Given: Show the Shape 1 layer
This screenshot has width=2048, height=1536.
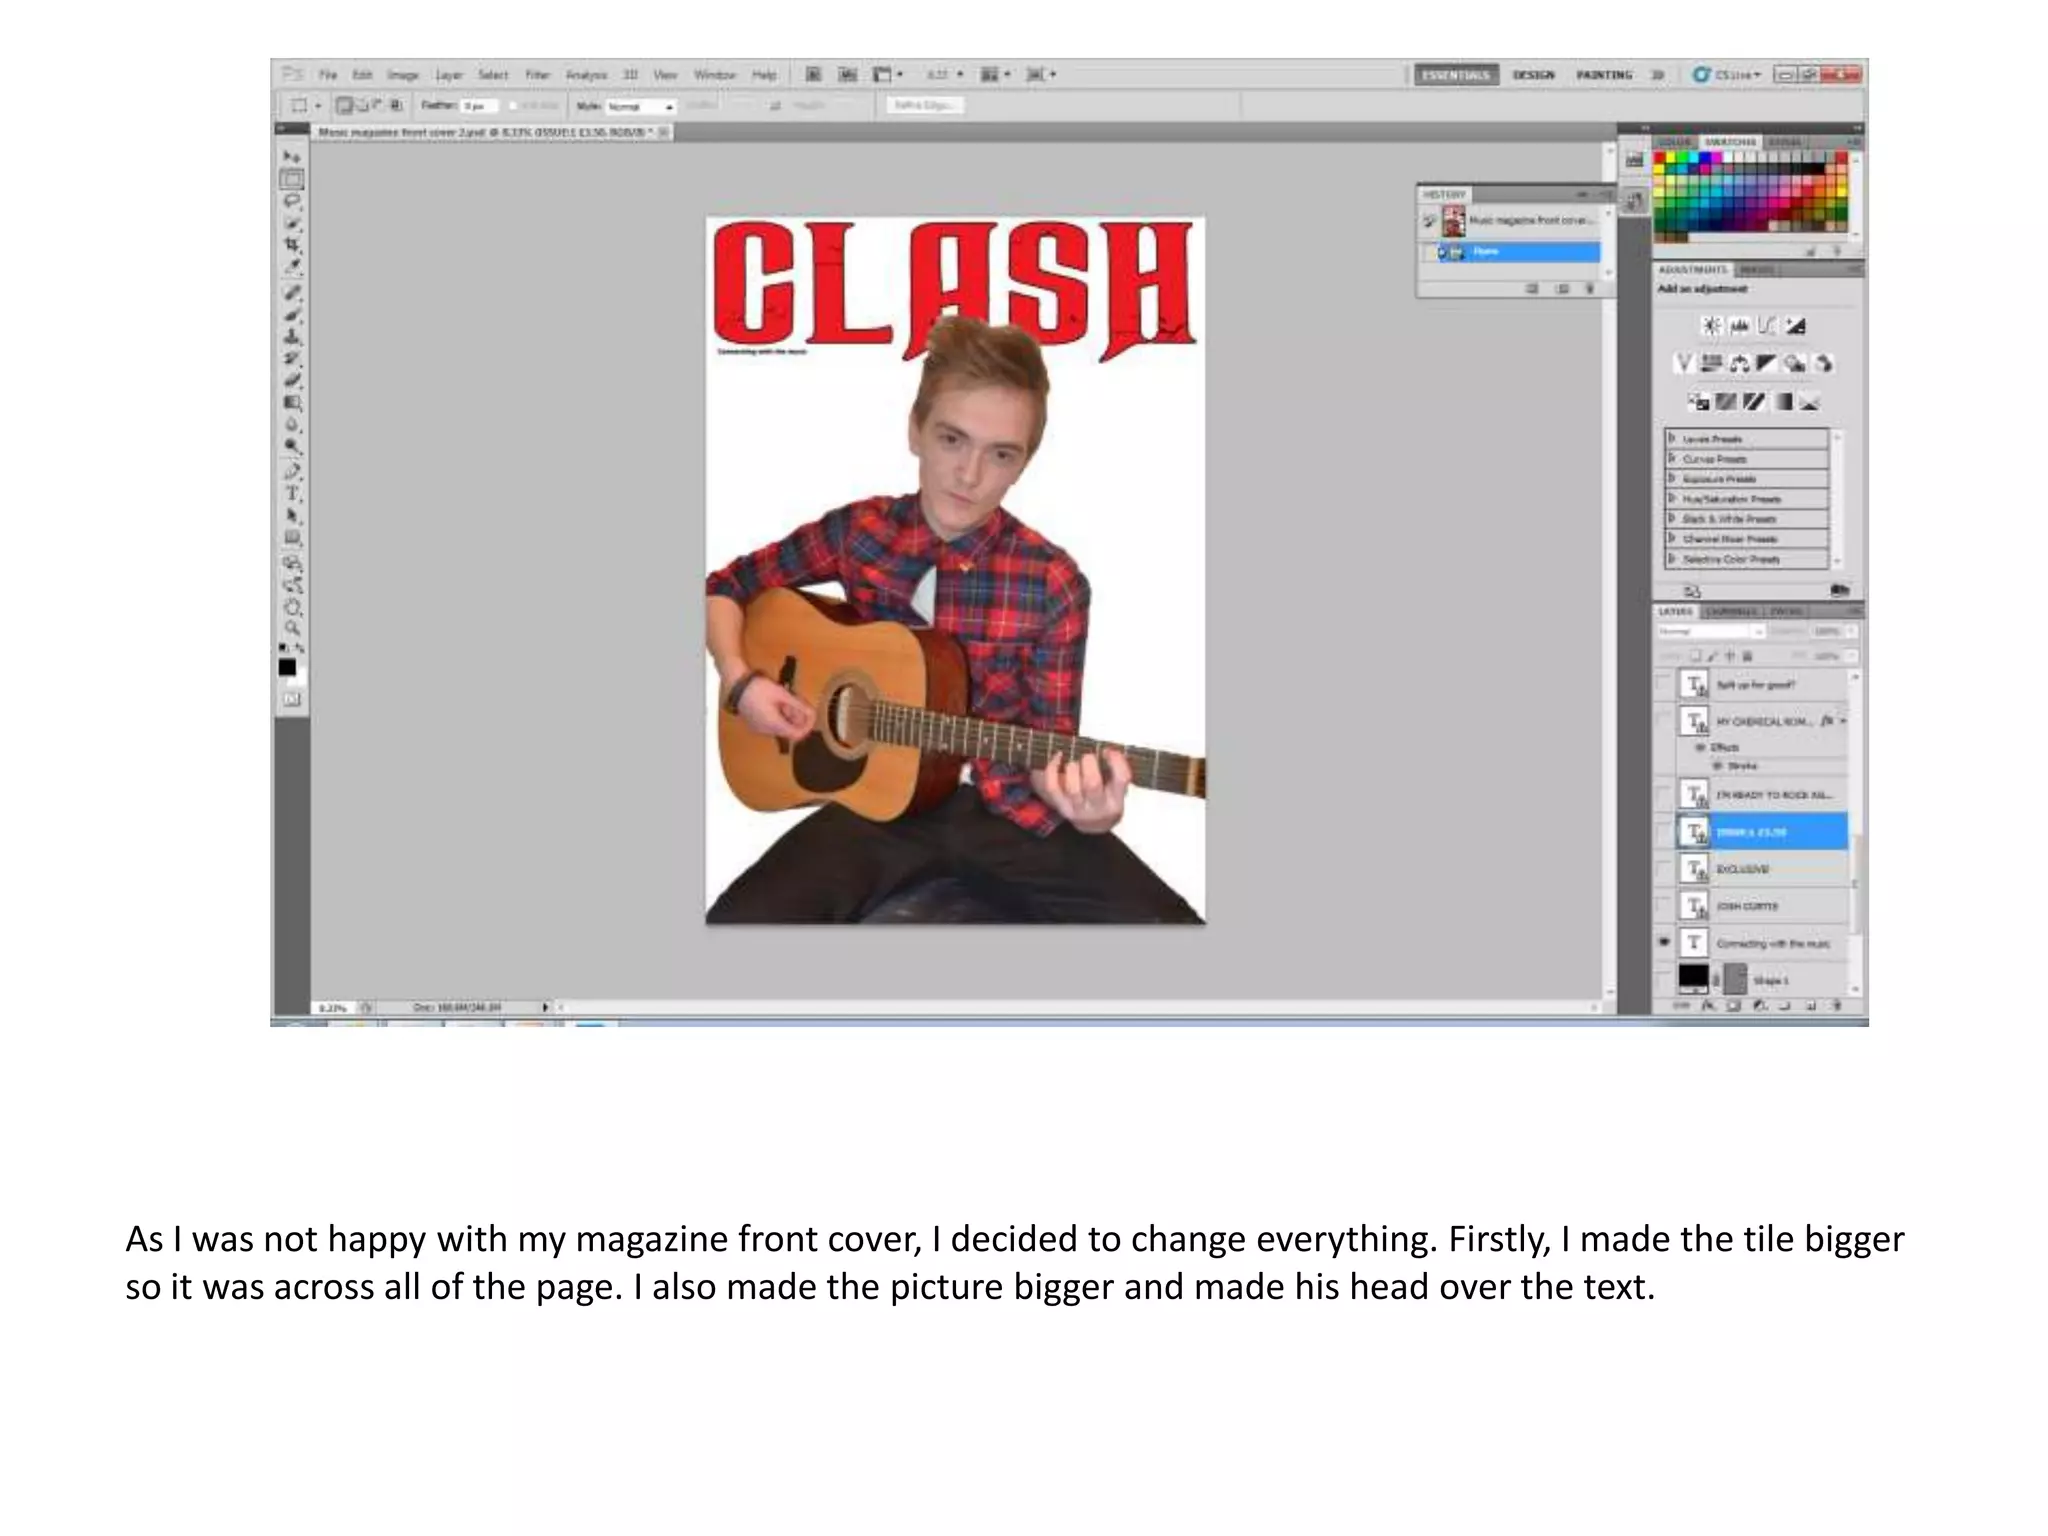Looking at the screenshot, I should pyautogui.click(x=1664, y=979).
